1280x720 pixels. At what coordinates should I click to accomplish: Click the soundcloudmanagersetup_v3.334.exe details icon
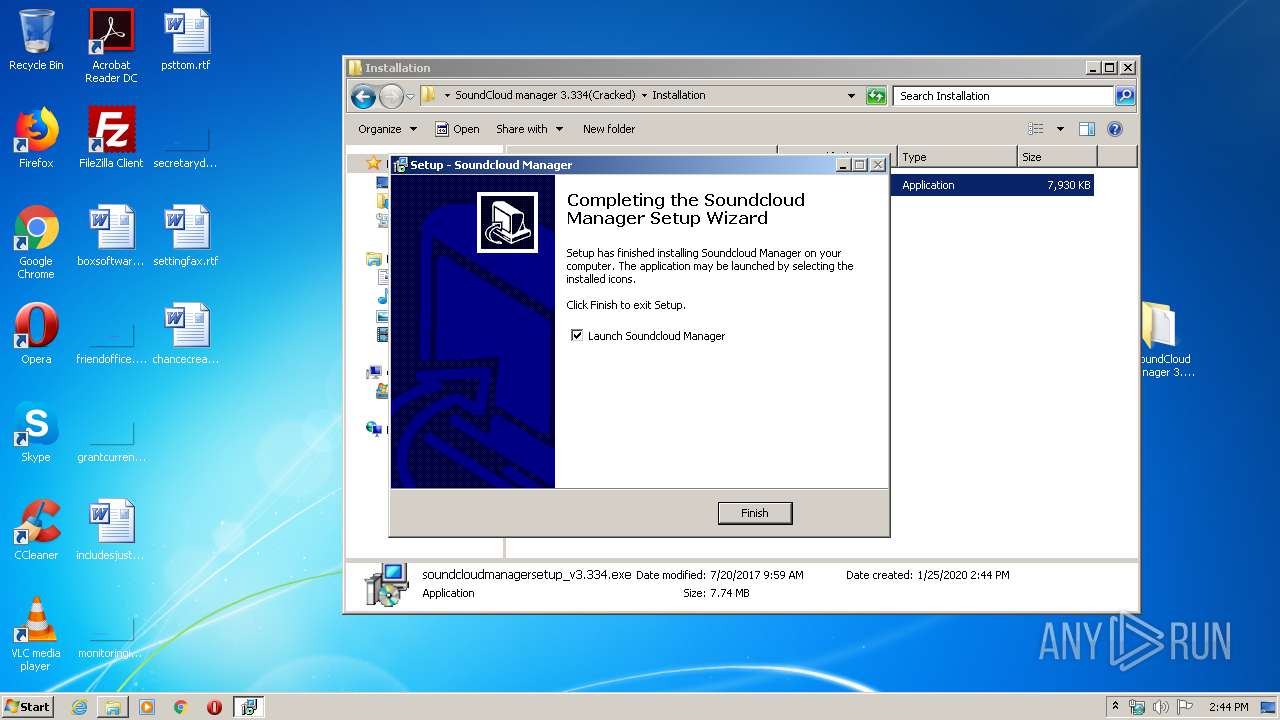click(x=385, y=585)
